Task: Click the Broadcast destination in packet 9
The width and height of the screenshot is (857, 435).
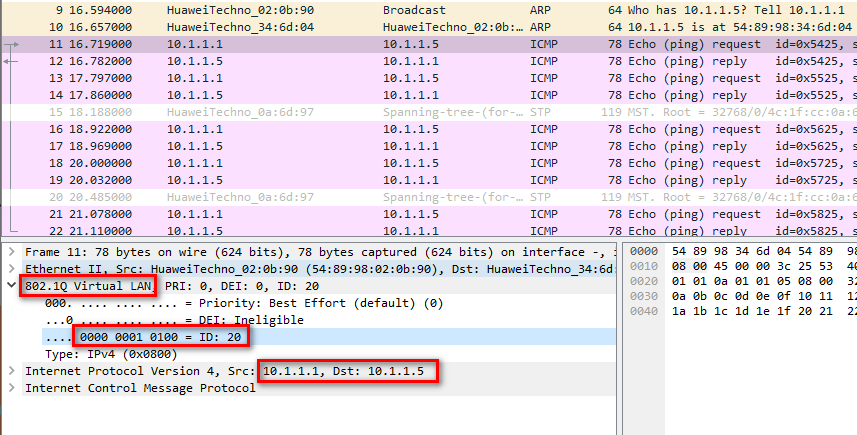Action: 414,10
